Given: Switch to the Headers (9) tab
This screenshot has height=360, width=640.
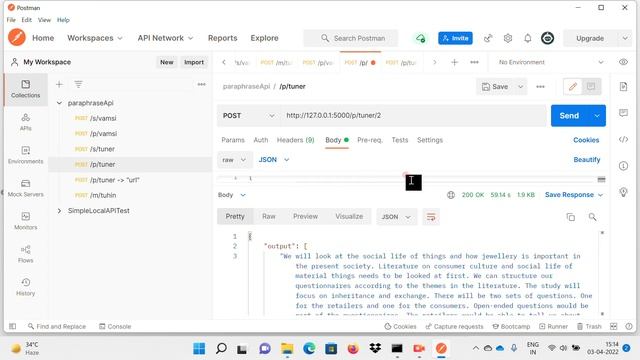Looking at the screenshot, I should click(296, 140).
